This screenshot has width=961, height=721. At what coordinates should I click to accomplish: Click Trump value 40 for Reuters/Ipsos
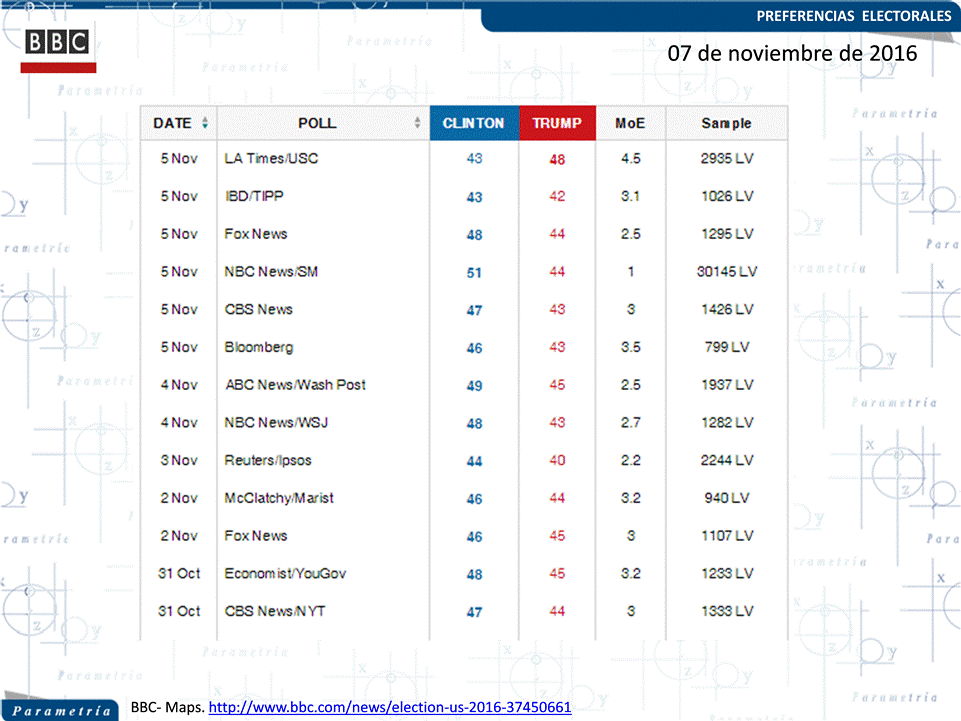(557, 460)
